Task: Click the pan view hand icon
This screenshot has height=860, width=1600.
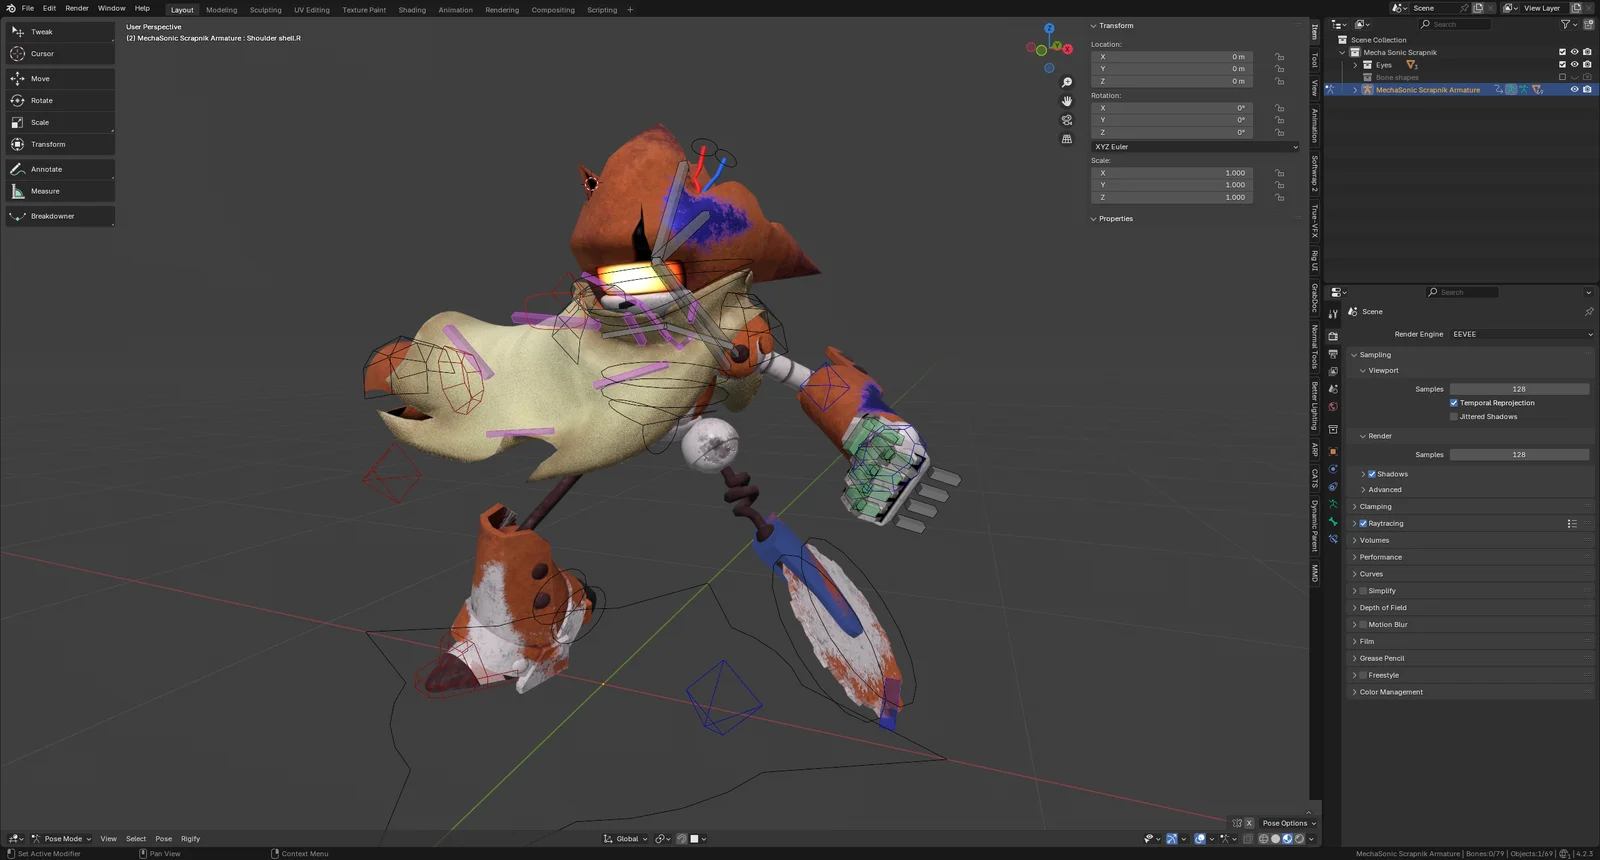Action: click(1067, 101)
